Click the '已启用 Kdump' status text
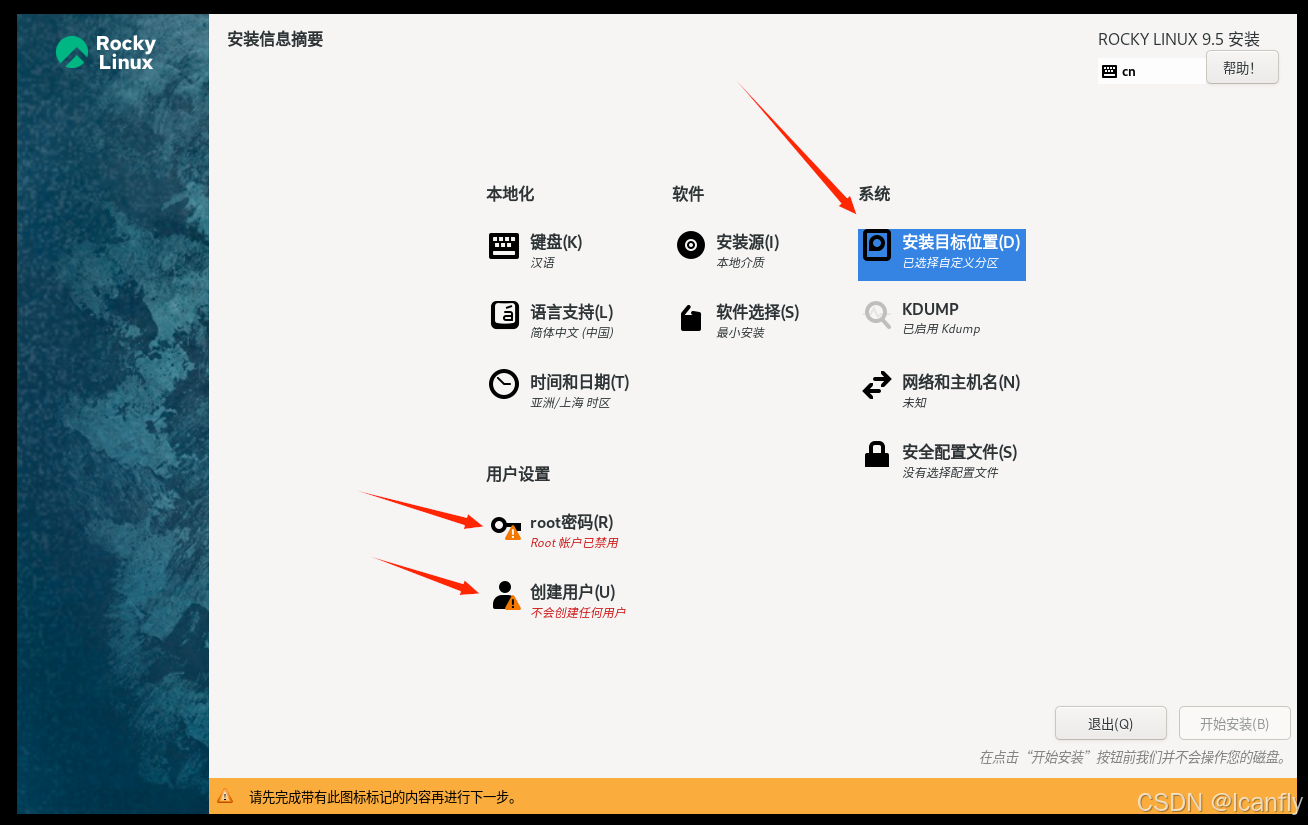The width and height of the screenshot is (1308, 825). pos(941,329)
